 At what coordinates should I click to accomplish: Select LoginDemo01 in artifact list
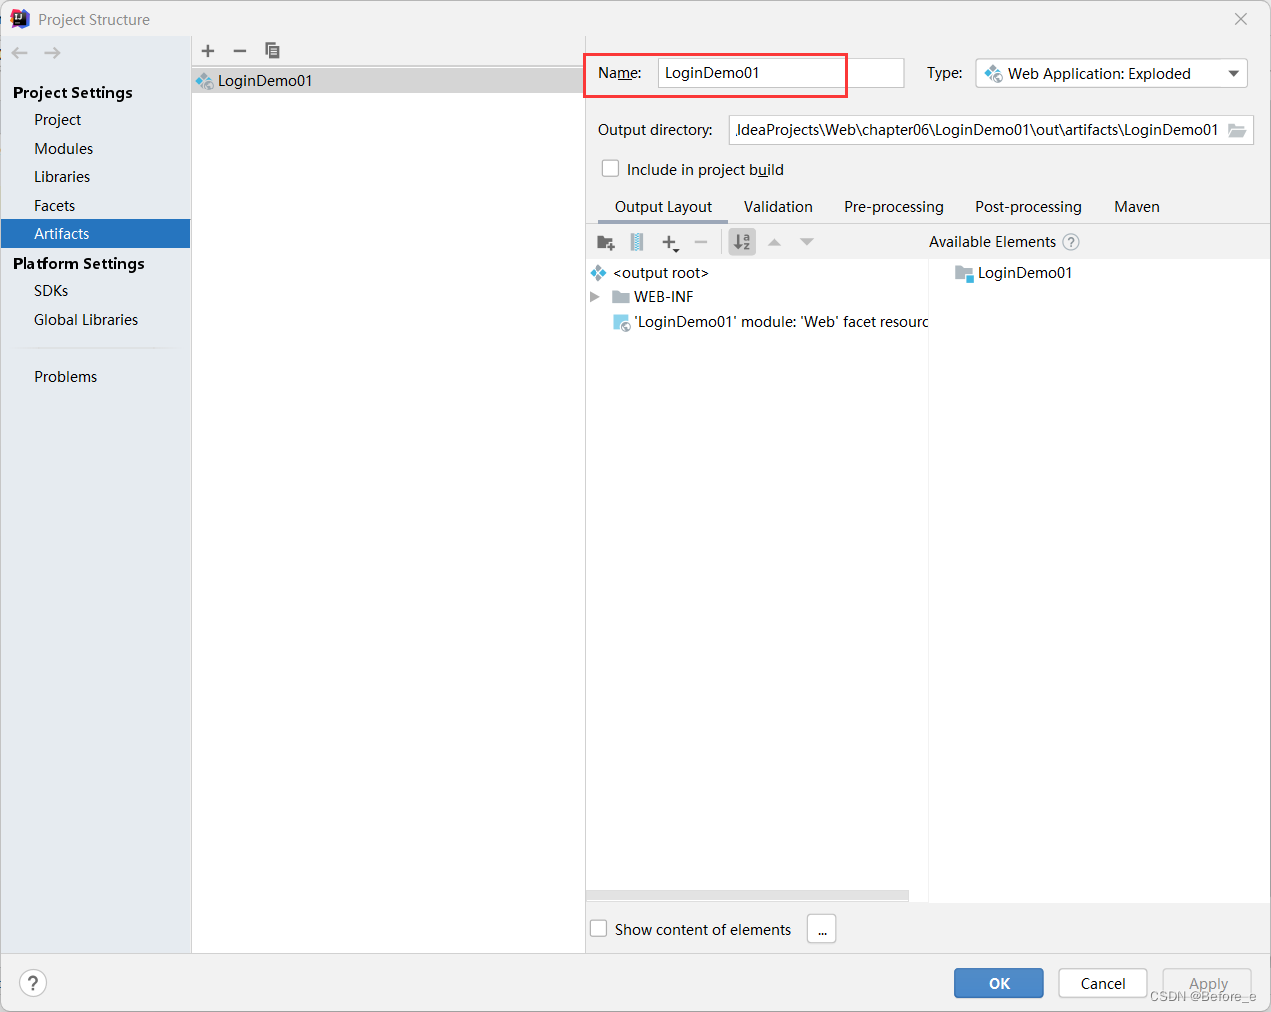[x=388, y=81]
